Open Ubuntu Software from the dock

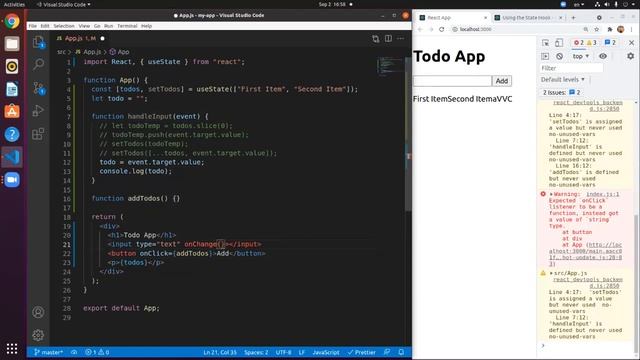[x=12, y=111]
